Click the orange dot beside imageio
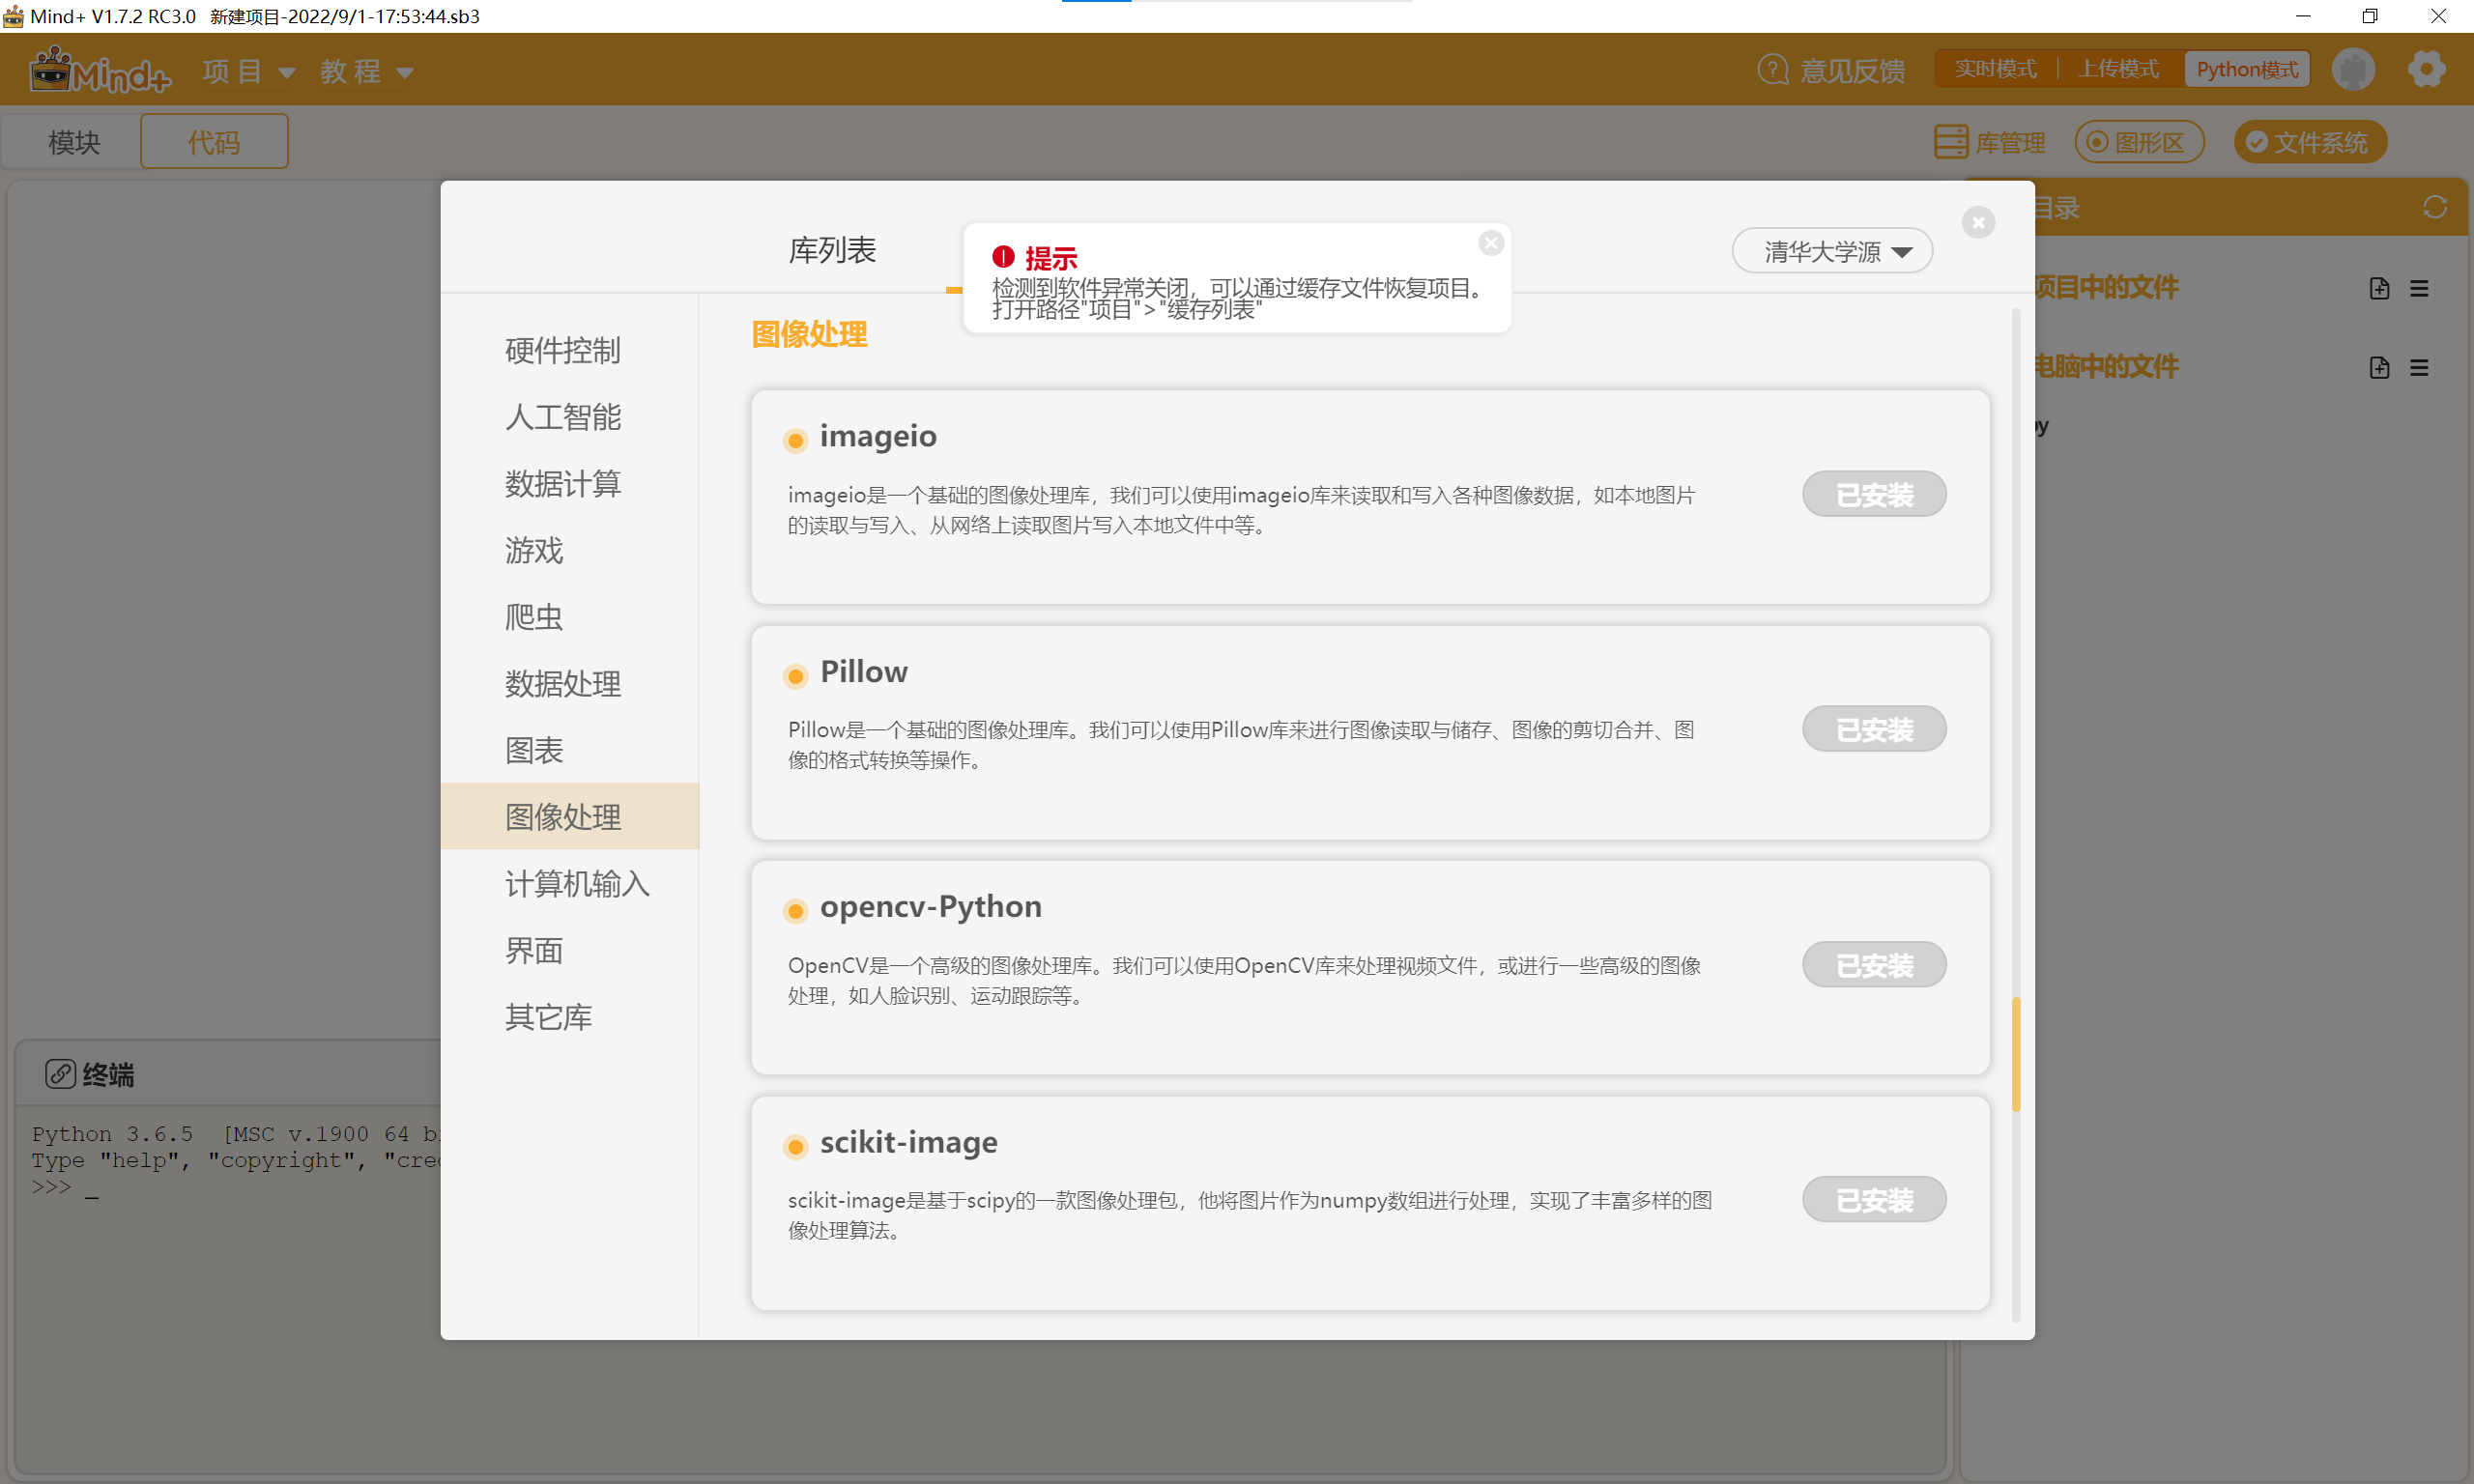This screenshot has height=1484, width=2474. [795, 440]
